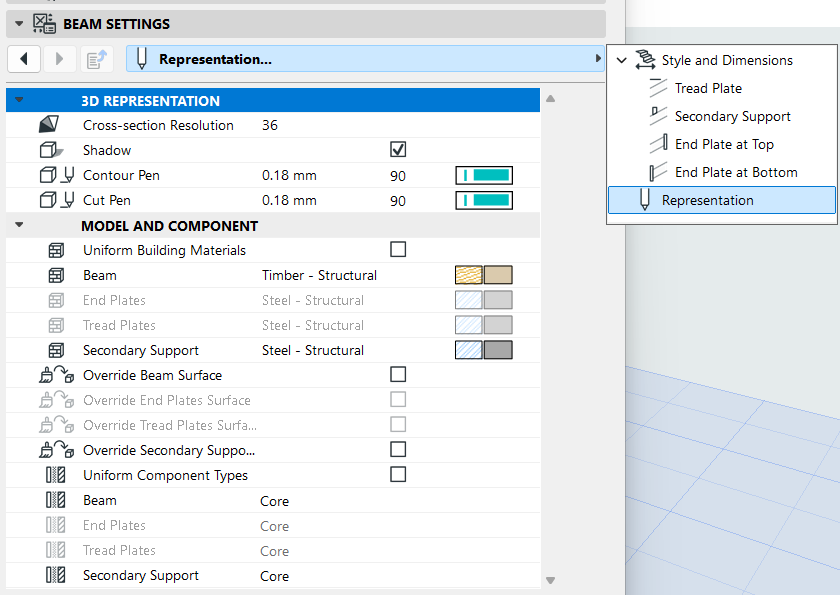Select Tread Plate page
The image size is (840, 595).
pos(708,88)
